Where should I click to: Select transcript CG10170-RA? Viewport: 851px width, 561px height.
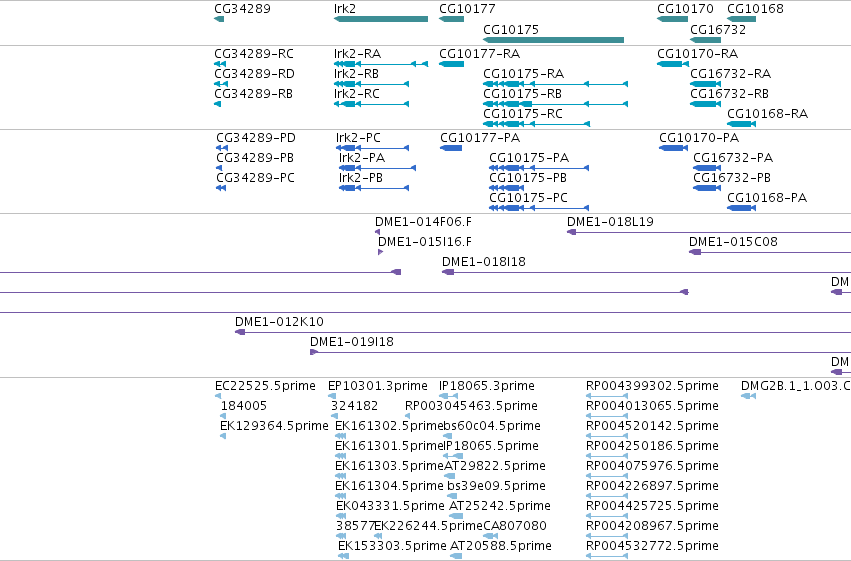[697, 54]
